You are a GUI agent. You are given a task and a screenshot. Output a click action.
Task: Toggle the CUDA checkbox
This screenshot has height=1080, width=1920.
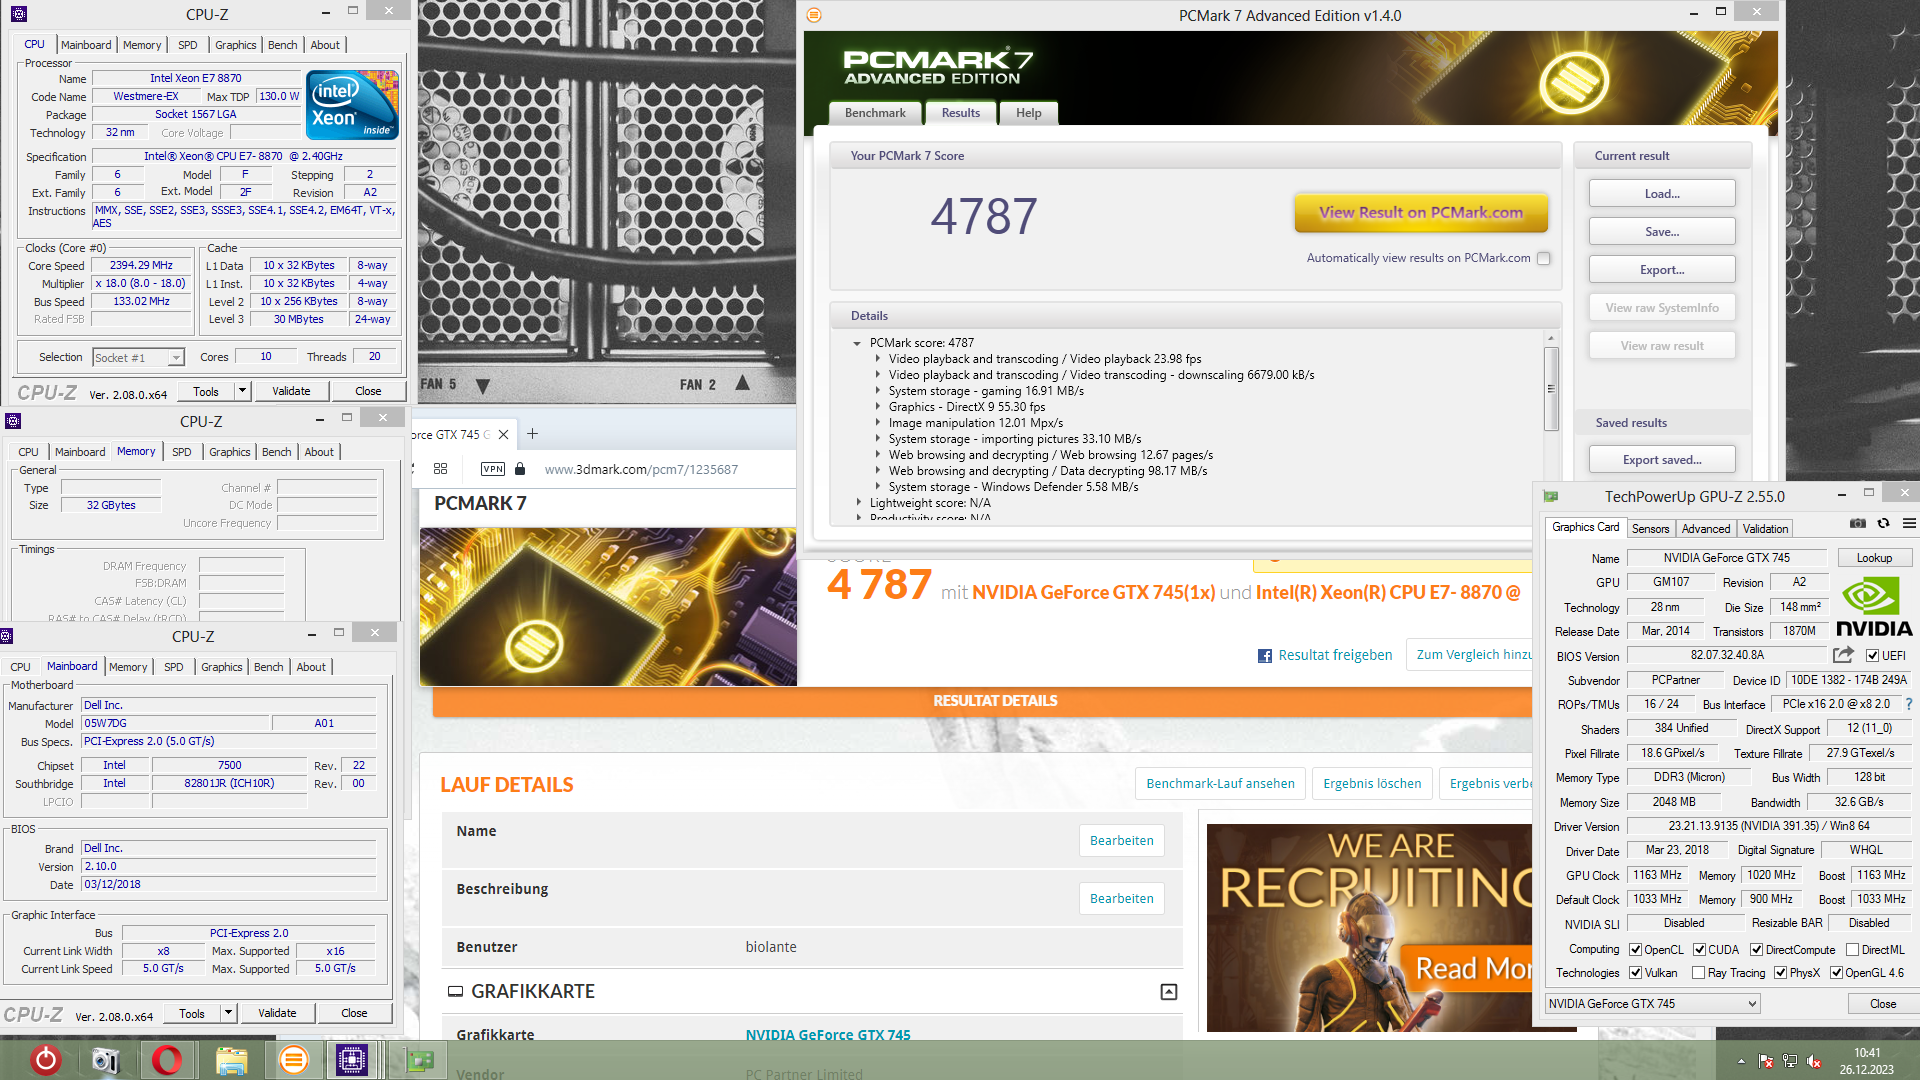[1700, 950]
